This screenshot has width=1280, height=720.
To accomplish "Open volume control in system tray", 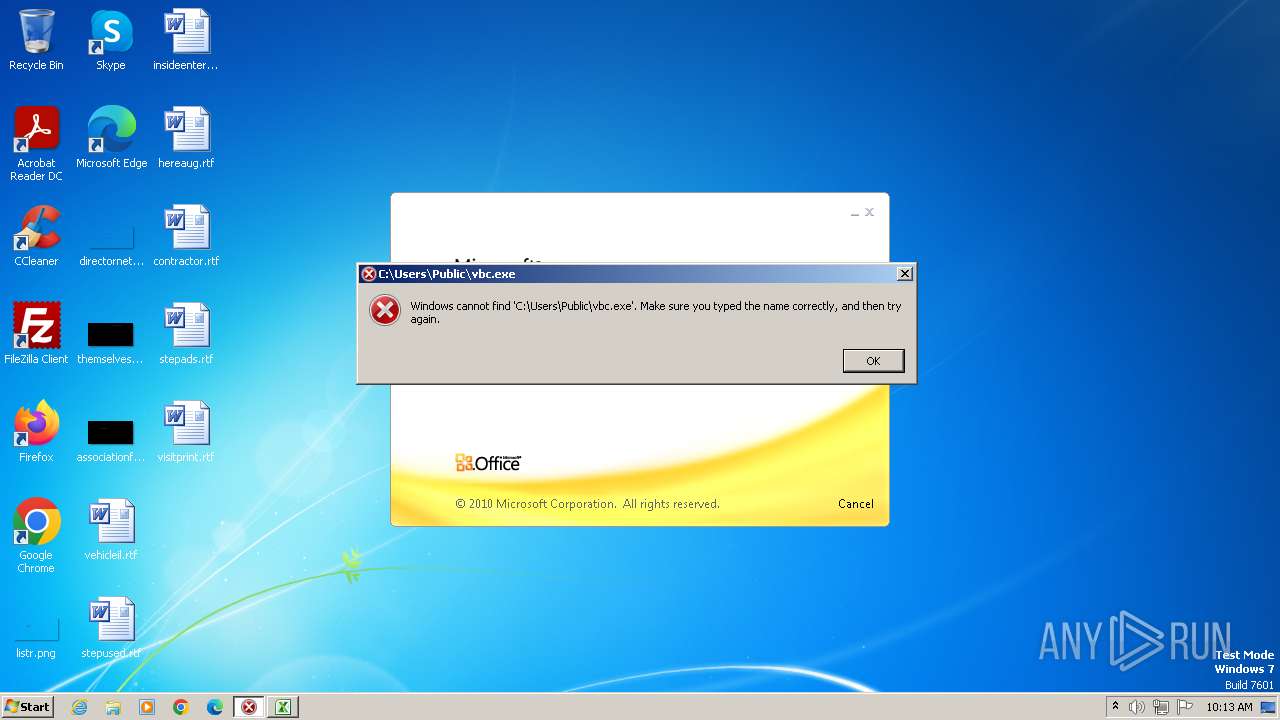I will [1137, 707].
